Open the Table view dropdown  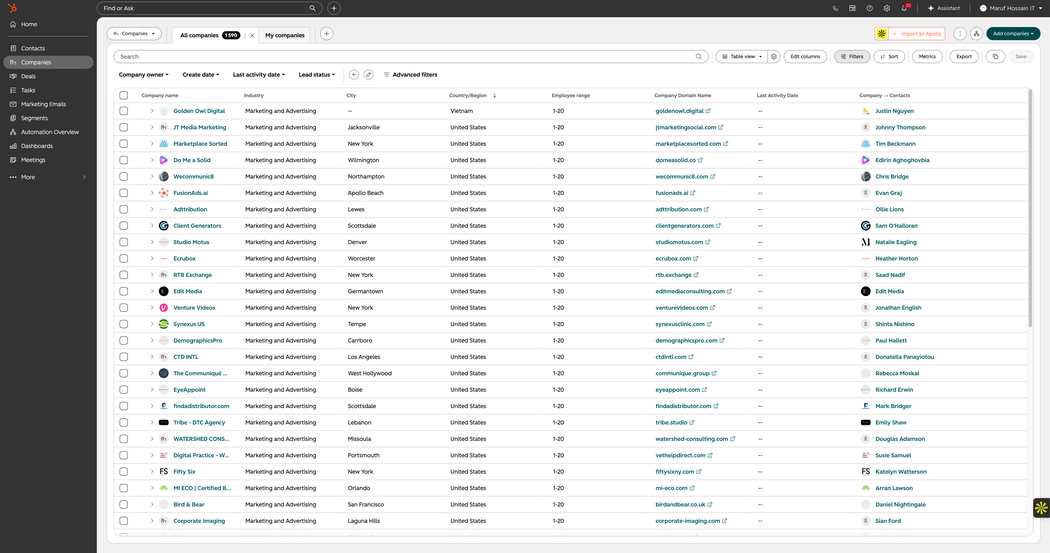[741, 56]
